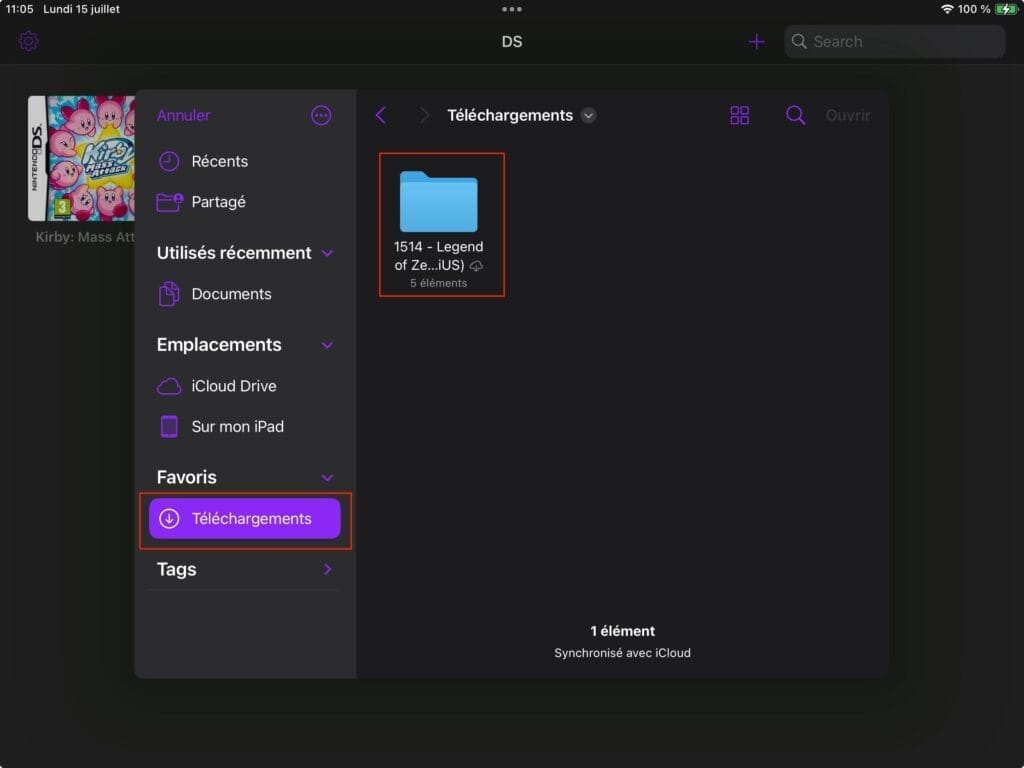Expand the Tags section
The width and height of the screenshot is (1024, 768).
point(327,569)
